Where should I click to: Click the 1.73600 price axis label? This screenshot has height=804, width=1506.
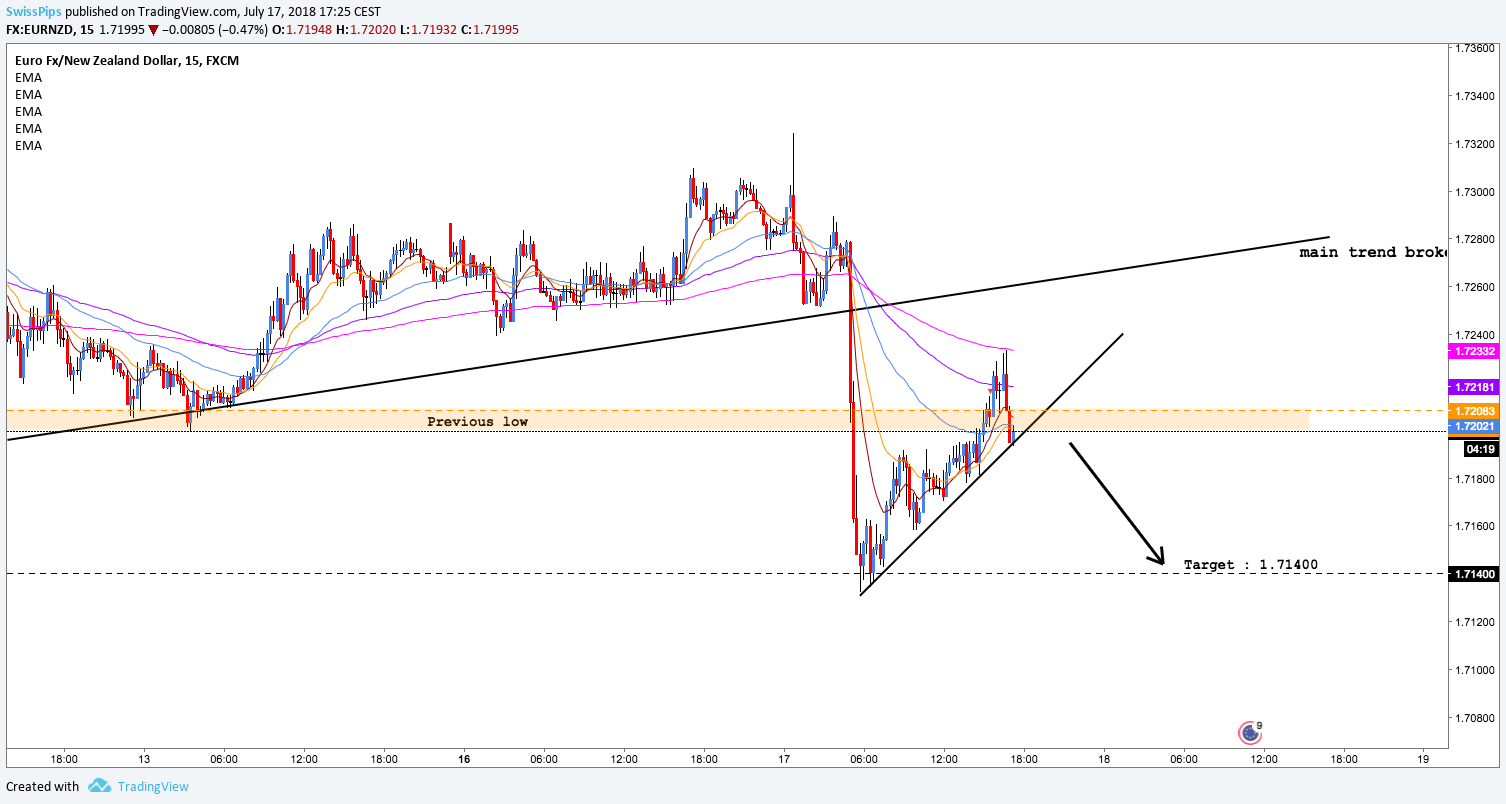[1475, 48]
